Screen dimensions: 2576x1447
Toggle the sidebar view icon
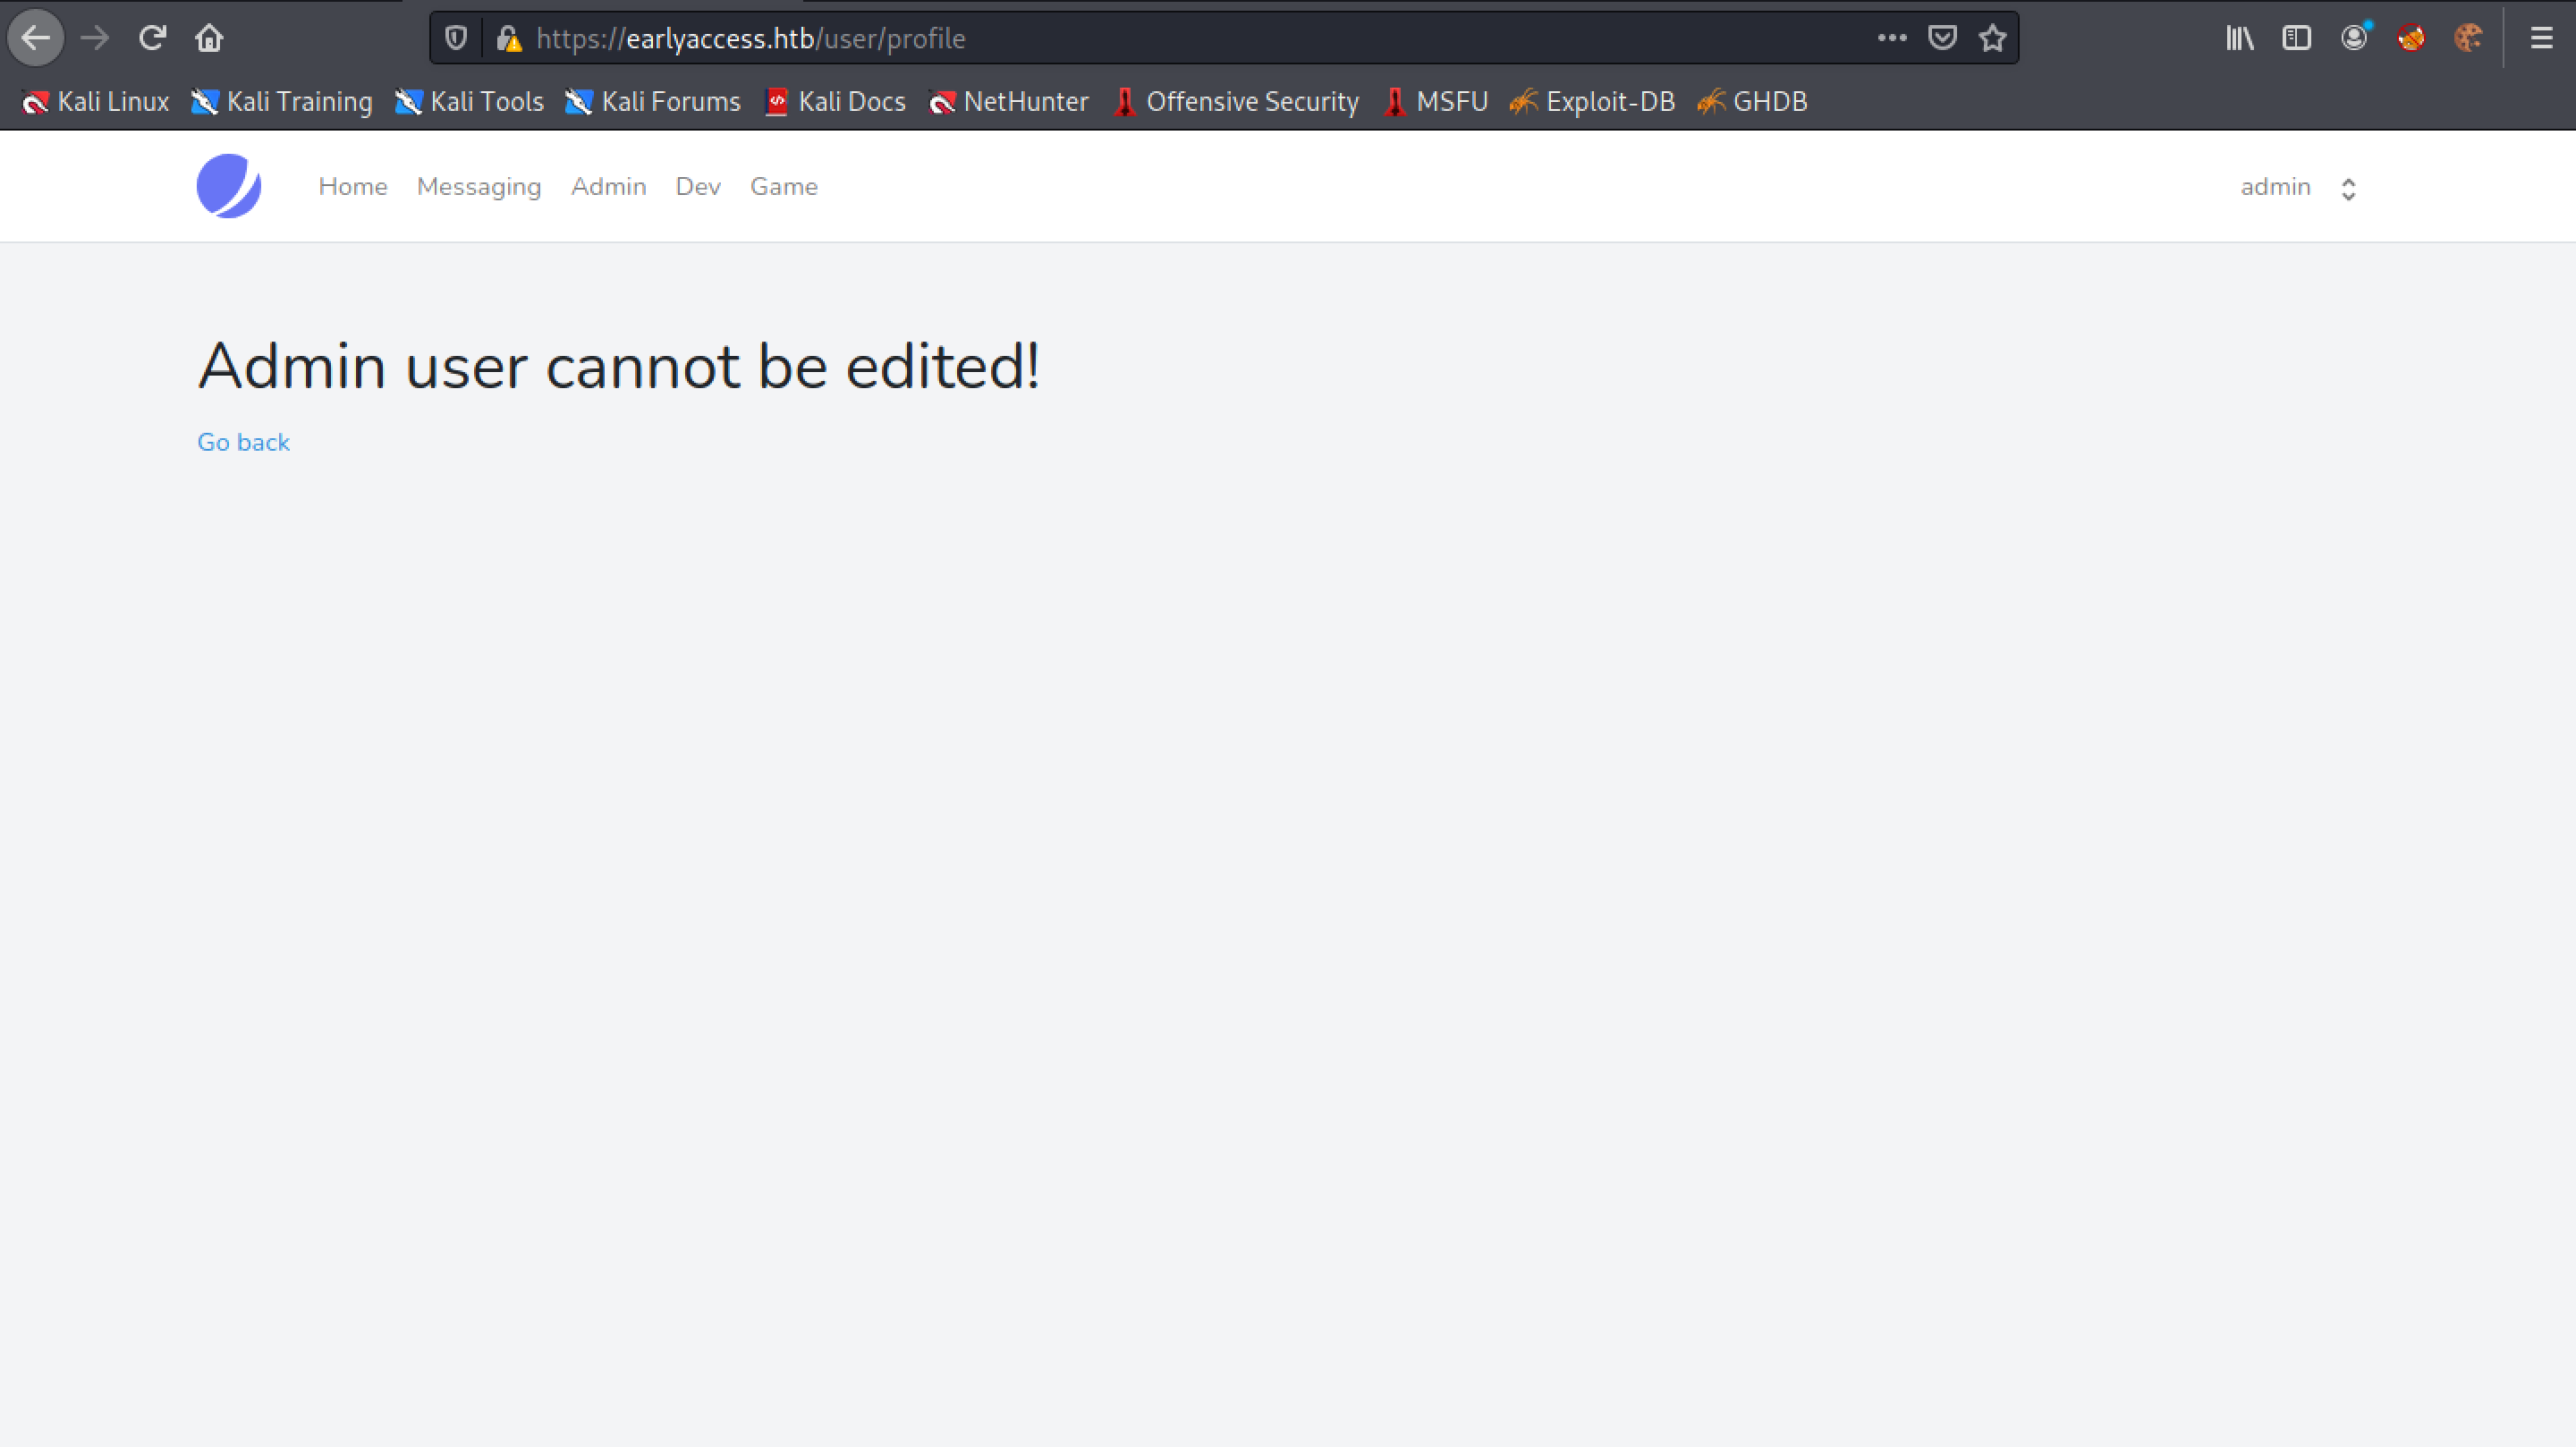[2296, 38]
